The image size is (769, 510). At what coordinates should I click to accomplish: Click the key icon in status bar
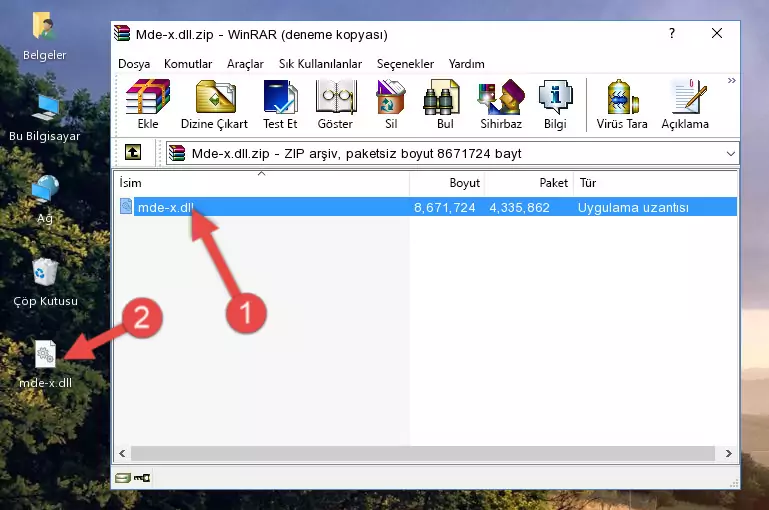(x=142, y=478)
